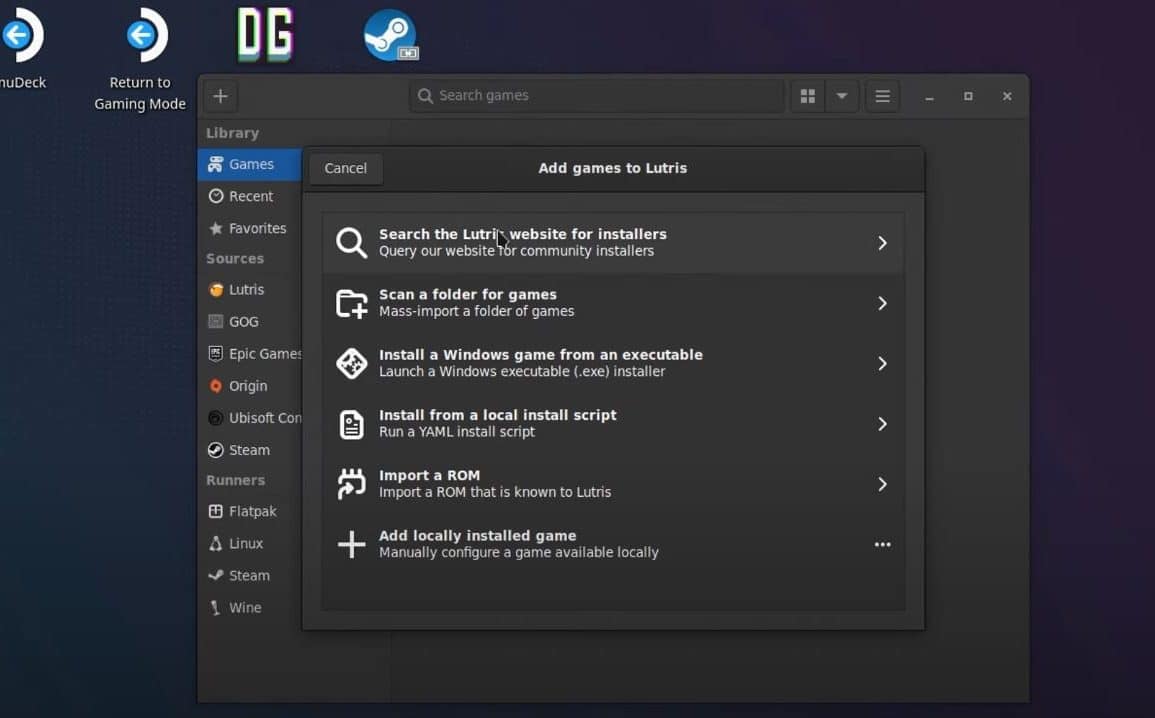Expand chevron on Import a ROM row
Image resolution: width=1155 pixels, height=718 pixels.
(882, 484)
